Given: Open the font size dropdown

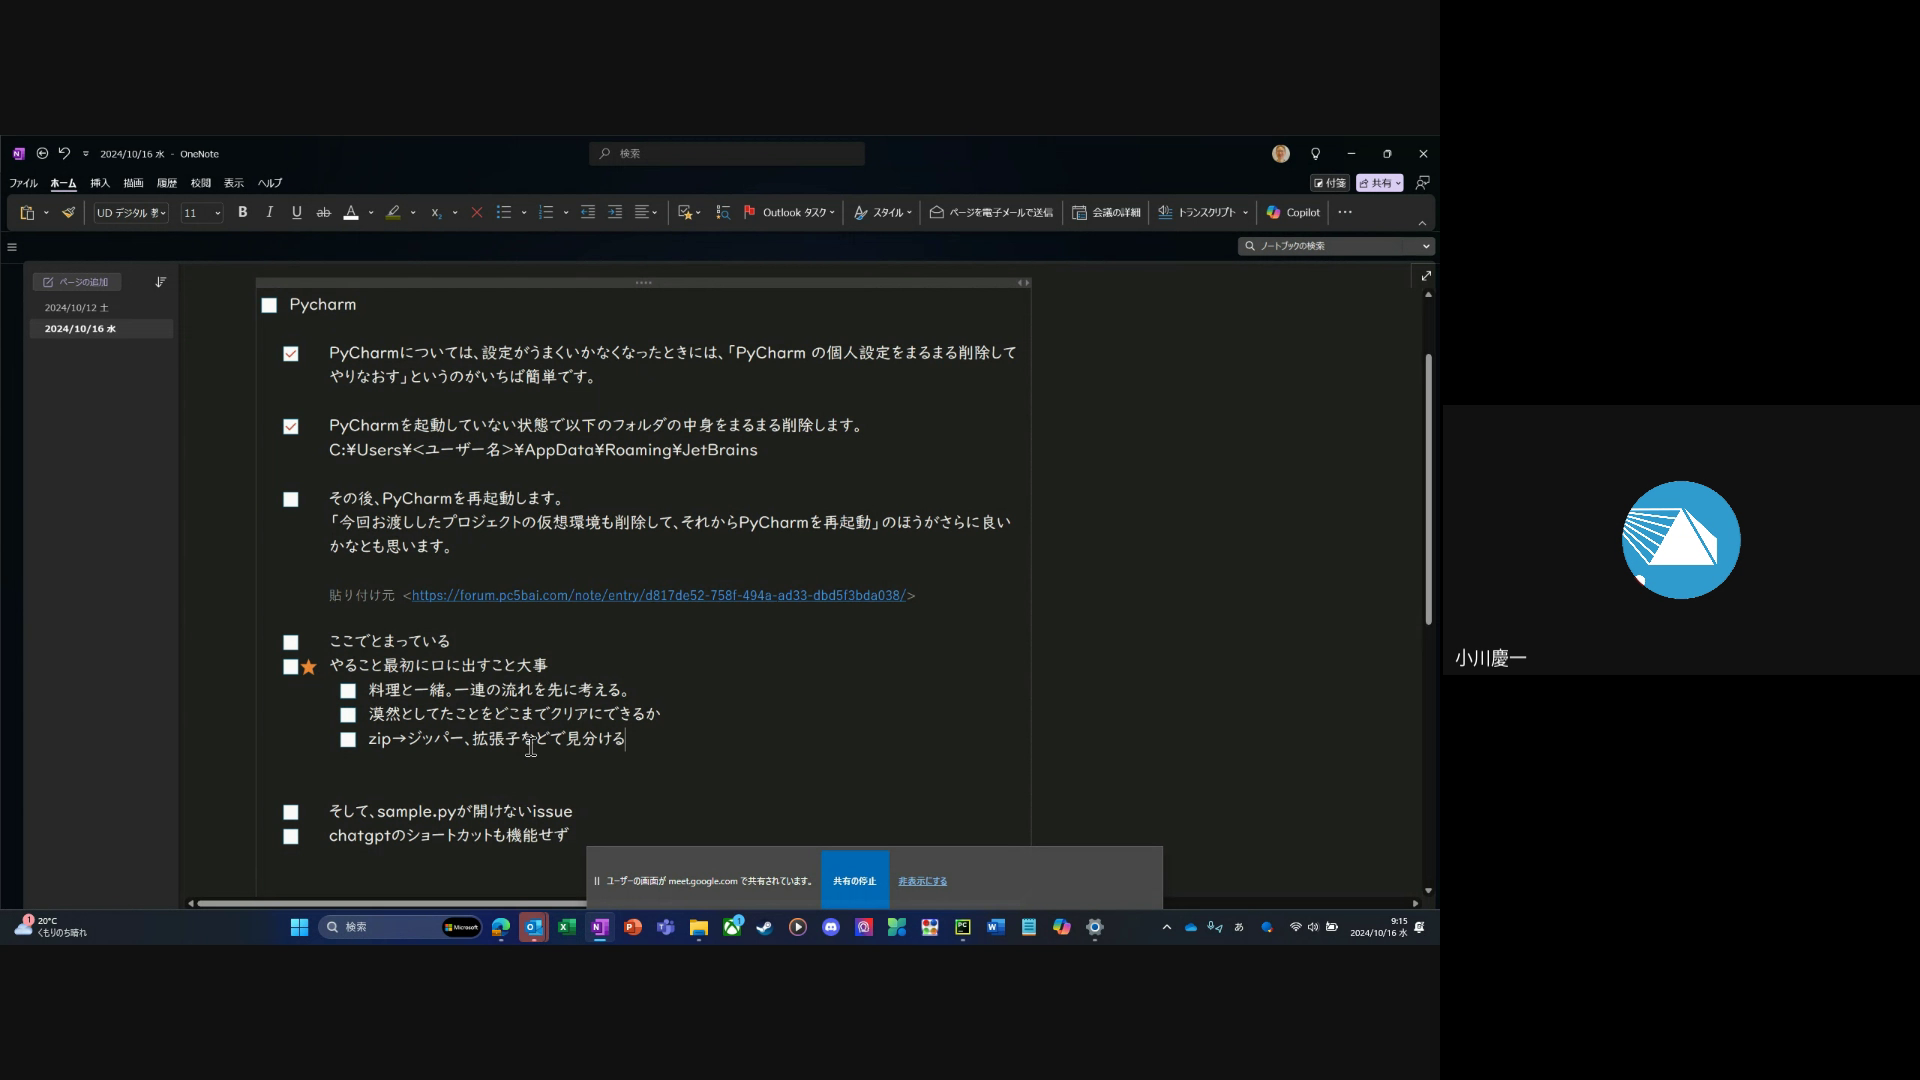Looking at the screenshot, I should coord(217,212).
